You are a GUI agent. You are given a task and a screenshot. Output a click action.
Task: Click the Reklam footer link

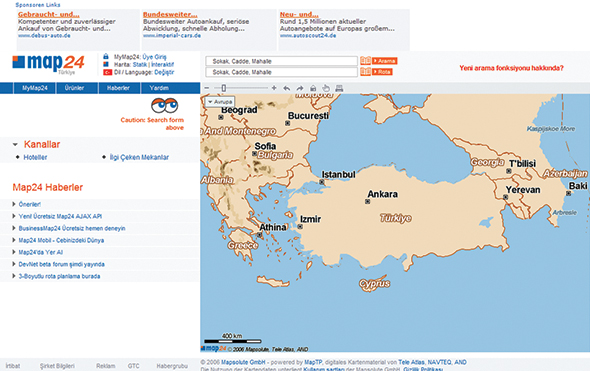coord(106,366)
